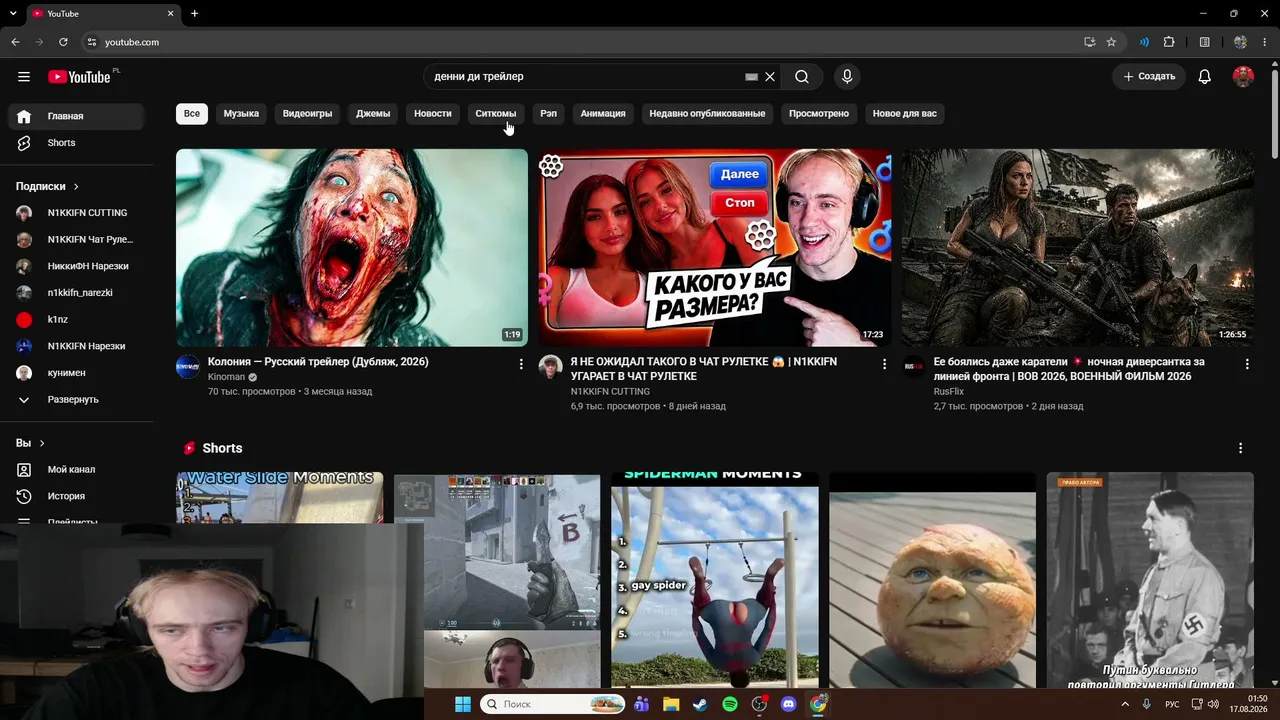The height and width of the screenshot is (720, 1280).
Task: Open Мой канал in the sidebar
Action: [76, 470]
